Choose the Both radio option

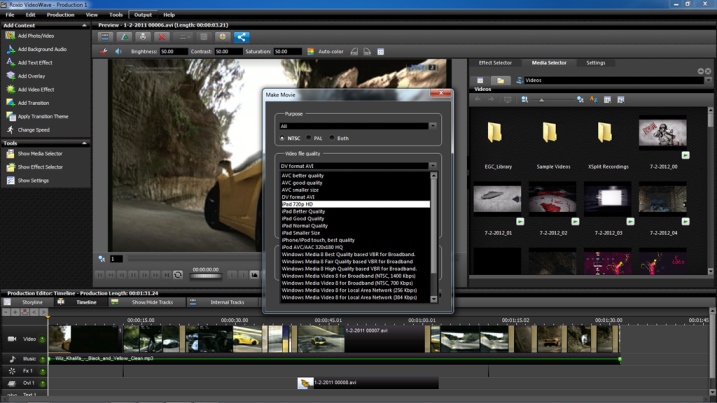tap(332, 138)
